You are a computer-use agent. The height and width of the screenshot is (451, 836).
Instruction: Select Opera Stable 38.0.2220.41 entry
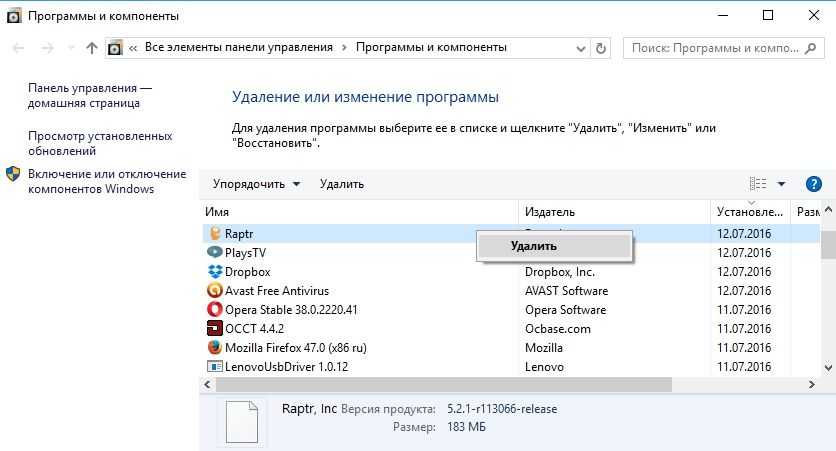(291, 310)
